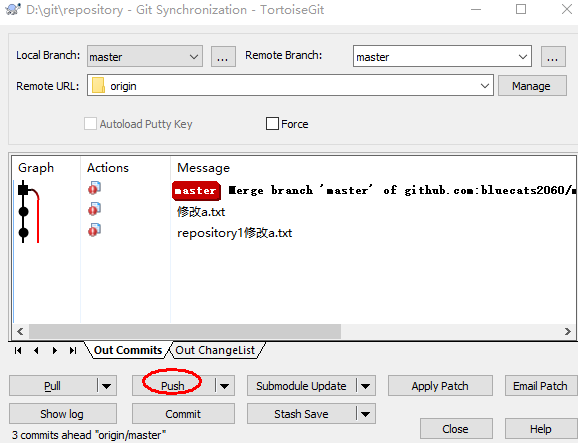578x443 pixels.
Task: Switch to the Out ChangeList tab
Action: [x=215, y=350]
